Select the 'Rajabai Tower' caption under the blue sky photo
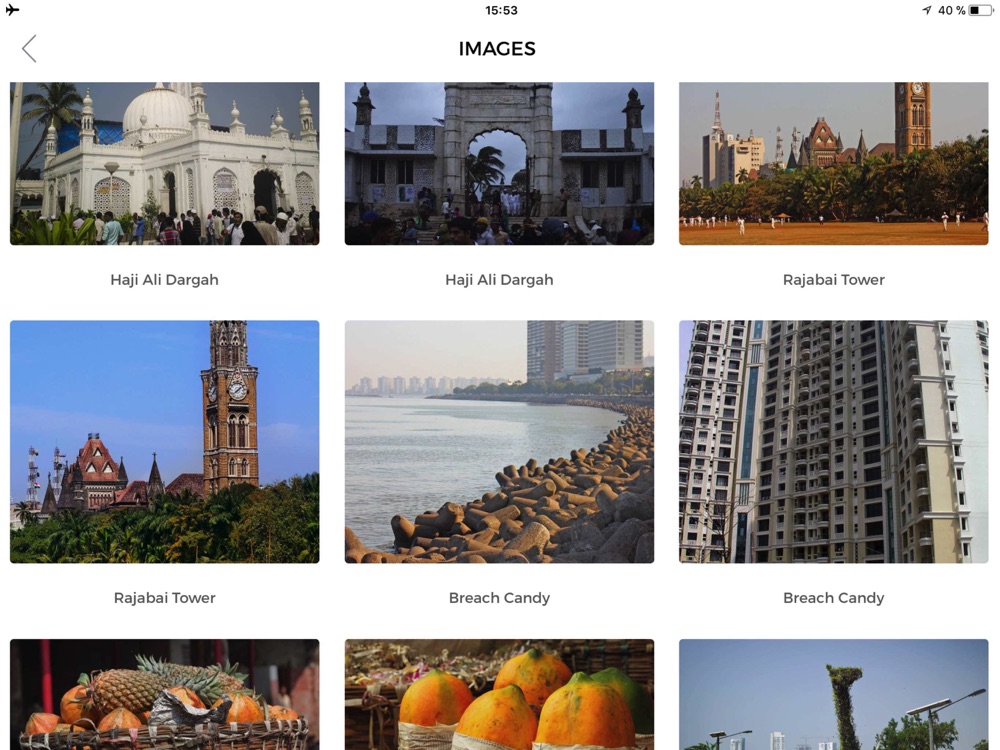This screenshot has height=750, width=1000. tap(165, 598)
